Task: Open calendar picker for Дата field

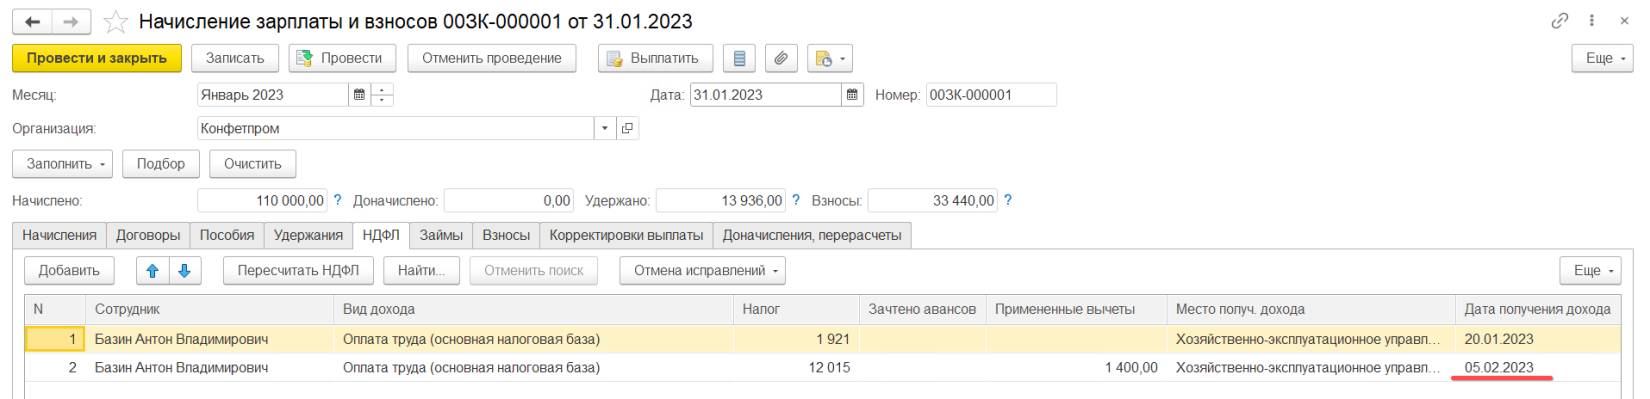Action: click(x=853, y=95)
